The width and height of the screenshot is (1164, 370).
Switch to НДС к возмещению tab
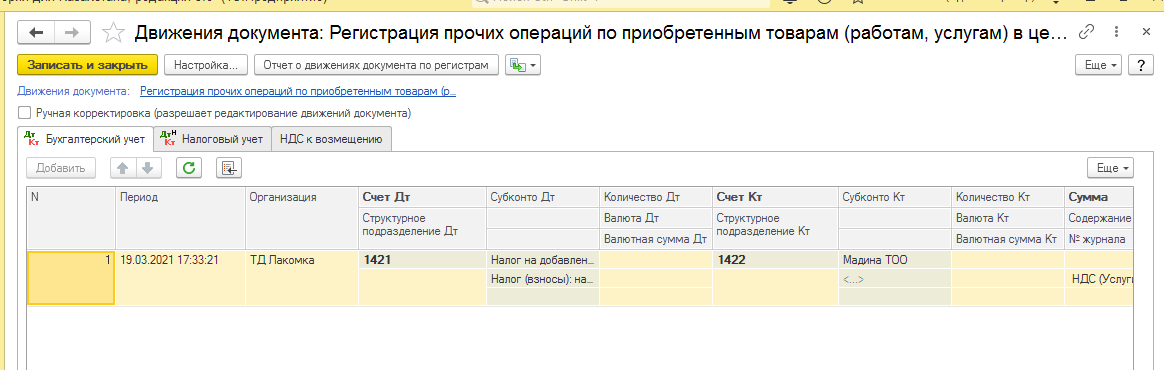[x=331, y=138]
